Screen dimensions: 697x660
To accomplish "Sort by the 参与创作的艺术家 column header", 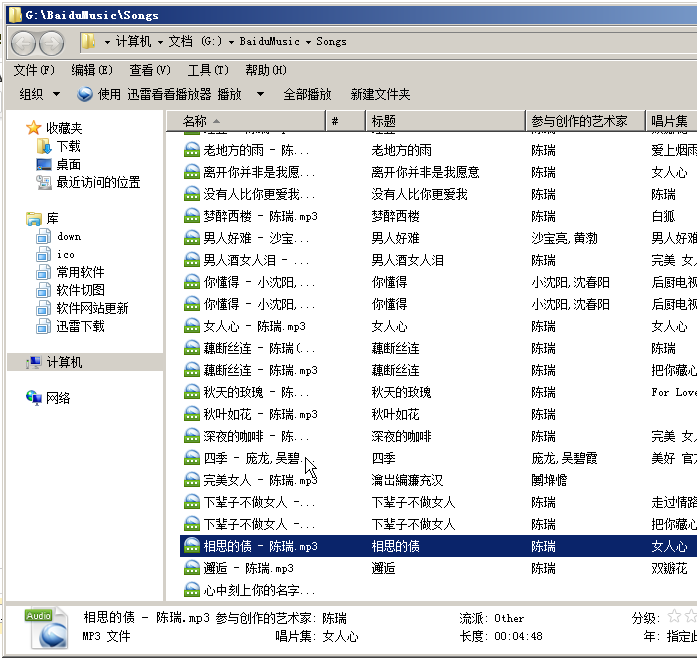I will [x=585, y=121].
